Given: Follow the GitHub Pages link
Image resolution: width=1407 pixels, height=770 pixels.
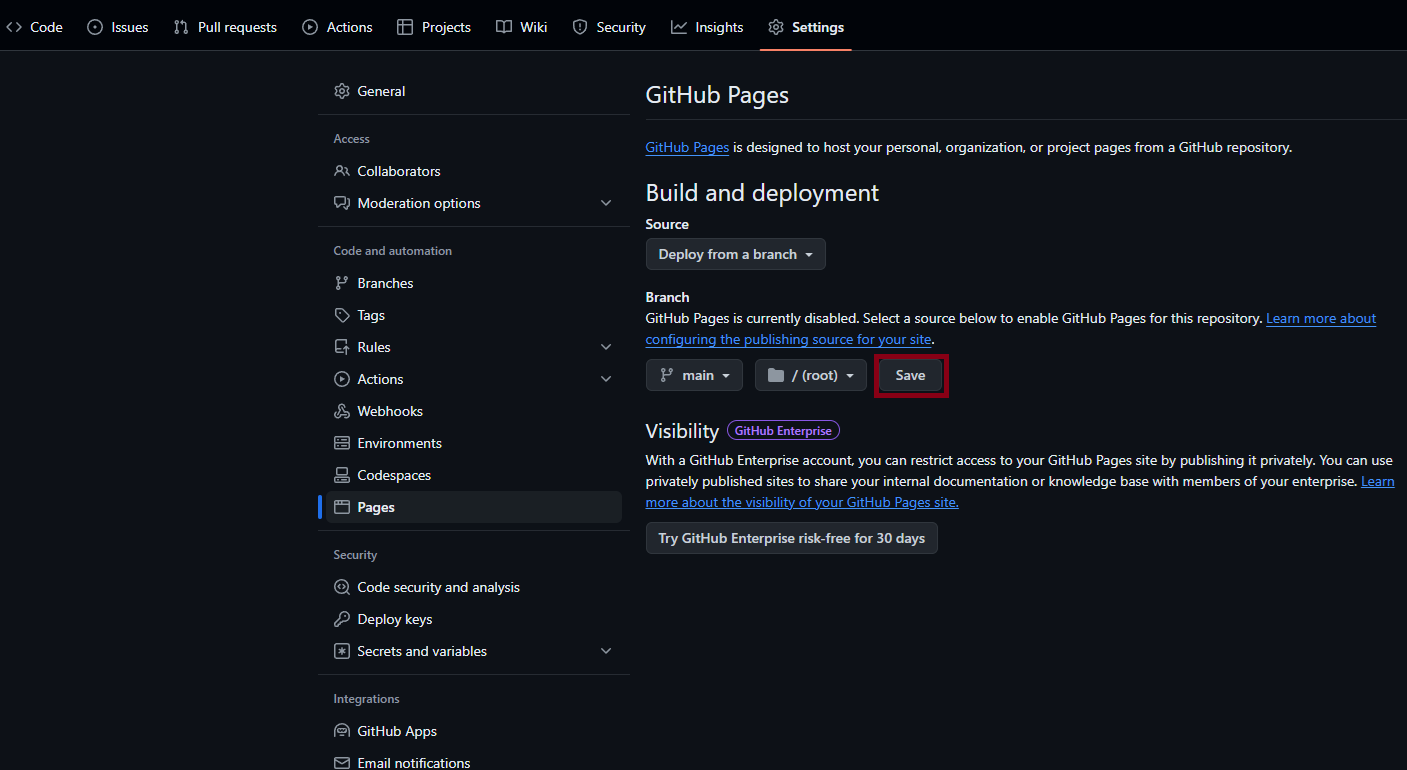Looking at the screenshot, I should point(687,147).
